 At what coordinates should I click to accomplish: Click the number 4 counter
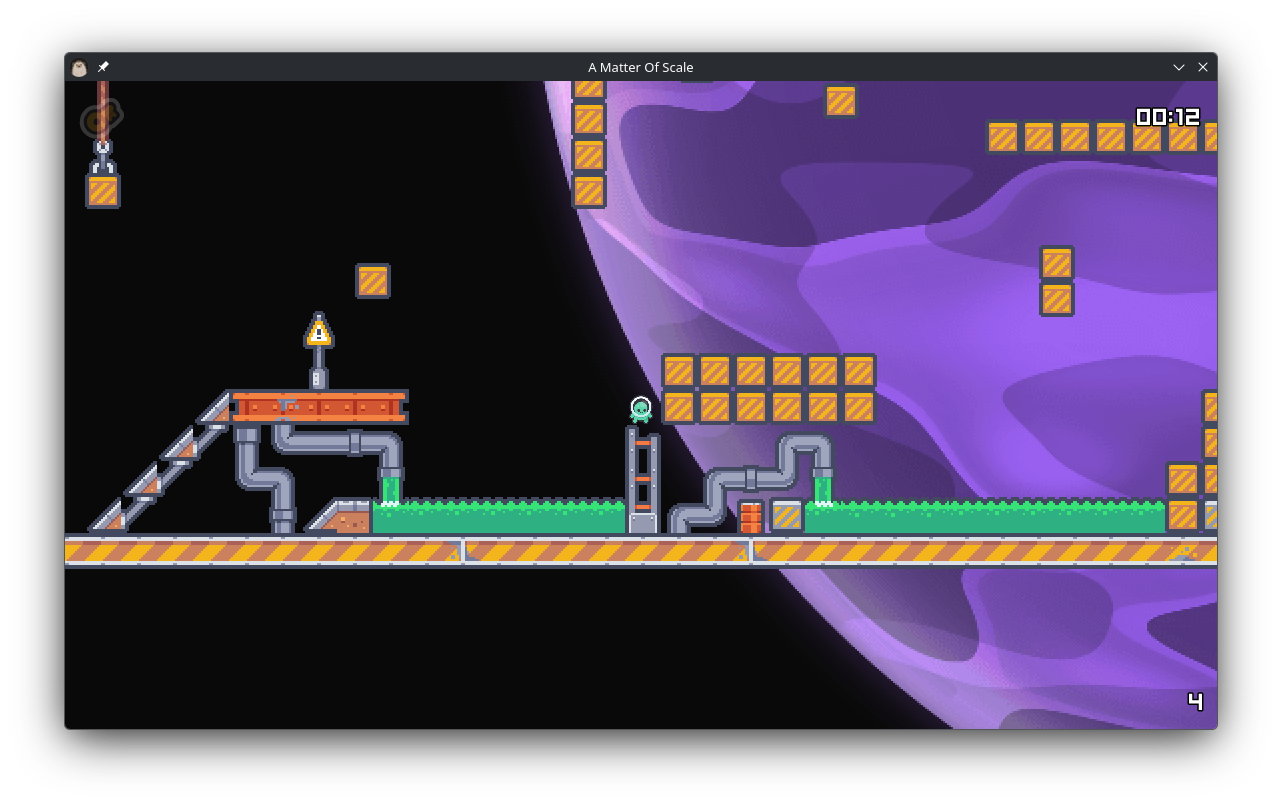(x=1195, y=701)
